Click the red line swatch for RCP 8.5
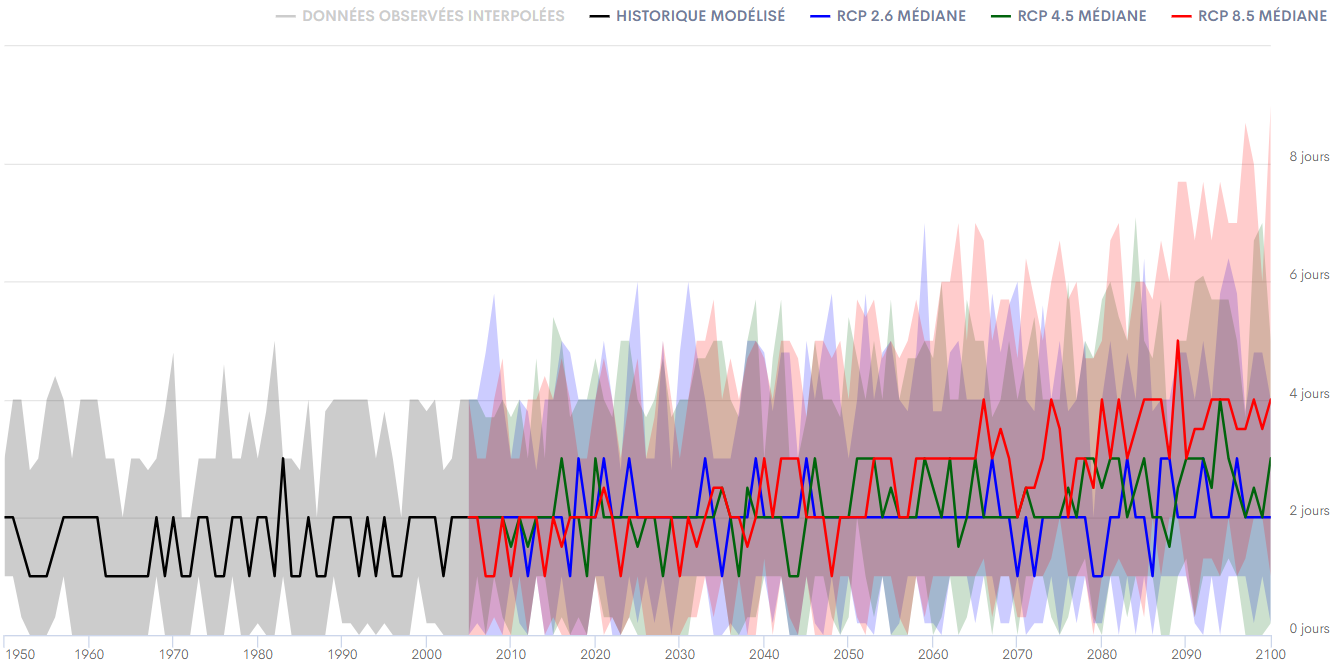This screenshot has width=1338, height=670. point(1180,16)
